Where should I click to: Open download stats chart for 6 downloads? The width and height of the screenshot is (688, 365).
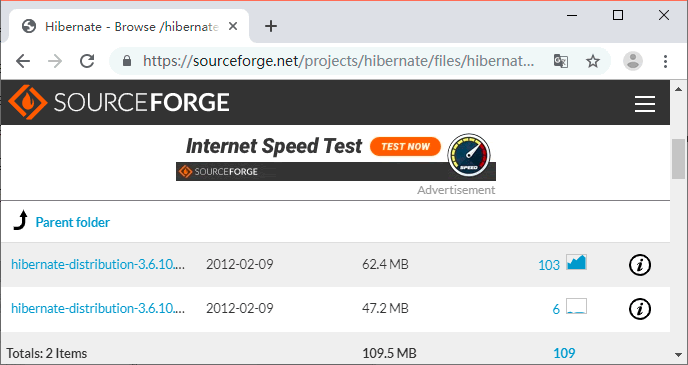[x=576, y=306]
